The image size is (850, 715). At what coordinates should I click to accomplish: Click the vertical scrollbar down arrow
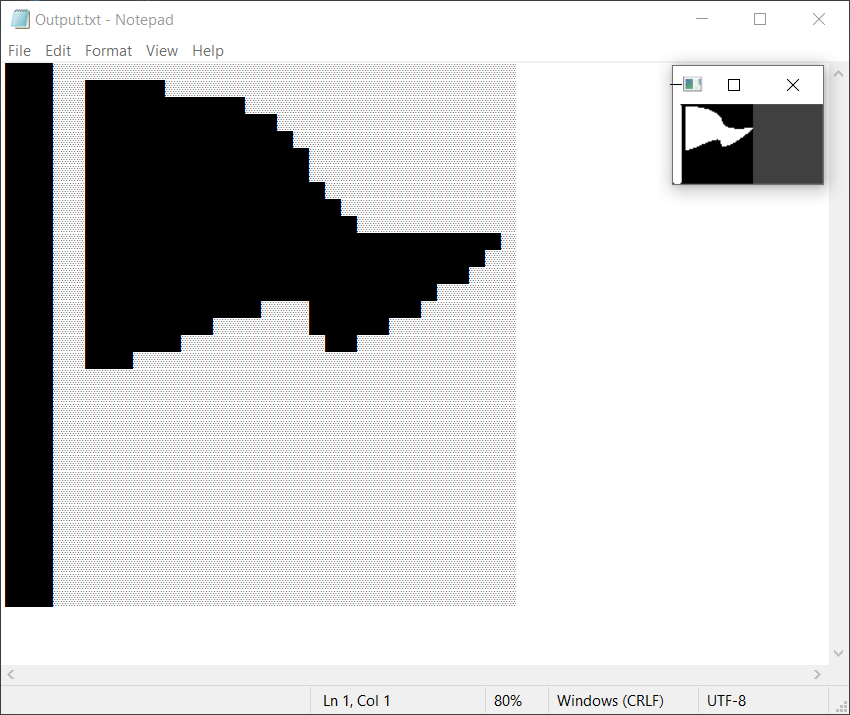838,653
